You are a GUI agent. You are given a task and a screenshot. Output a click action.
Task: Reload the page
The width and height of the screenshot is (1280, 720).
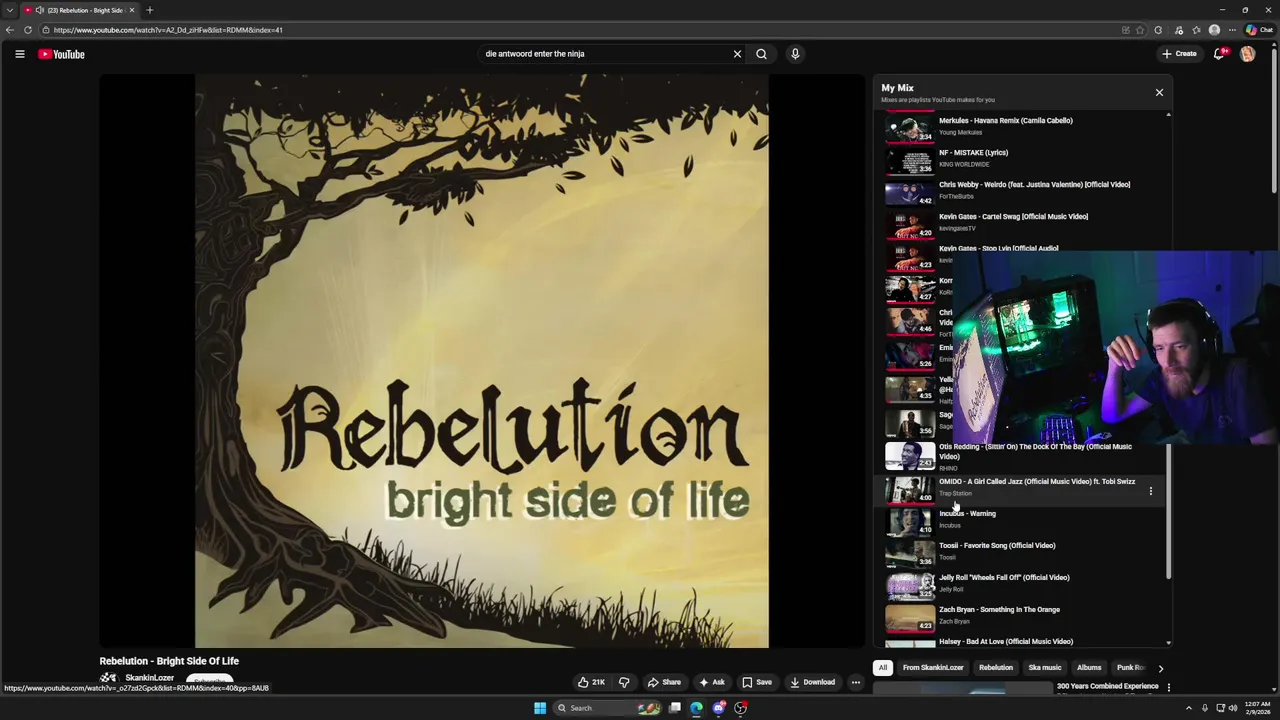point(27,30)
